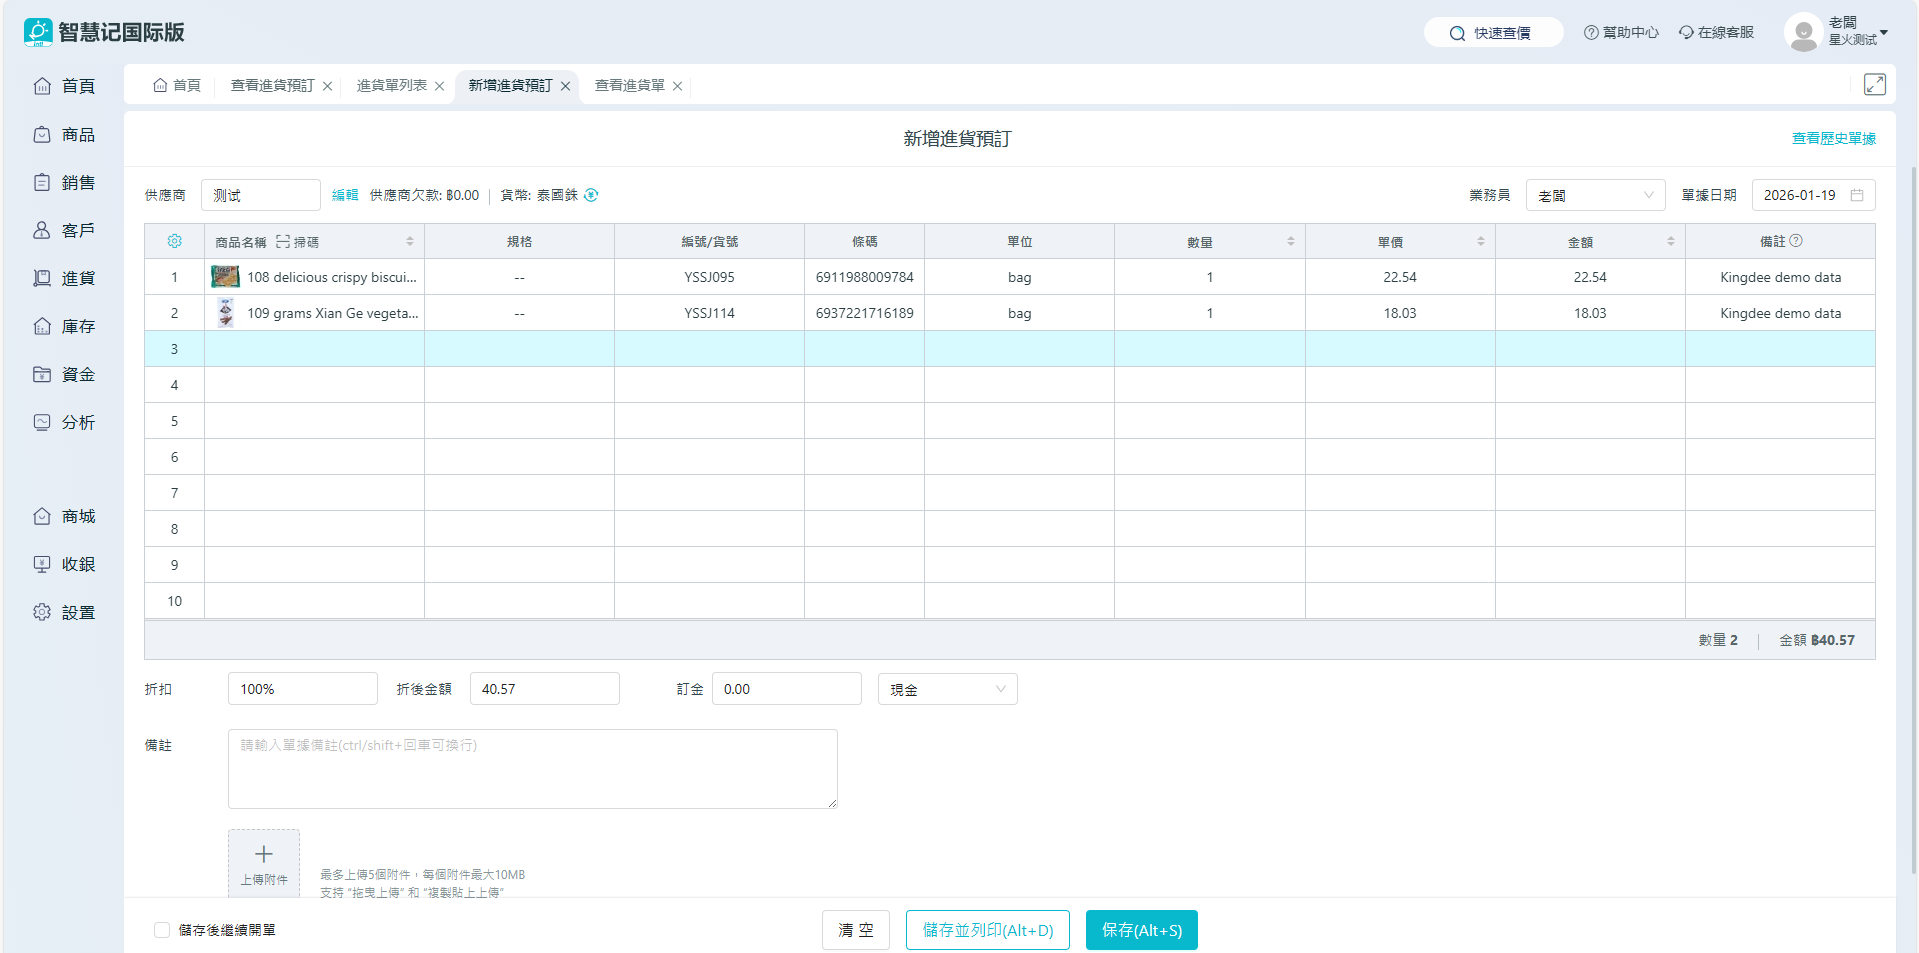
Task: Open the 查看歷史單據 link
Action: 1833,139
